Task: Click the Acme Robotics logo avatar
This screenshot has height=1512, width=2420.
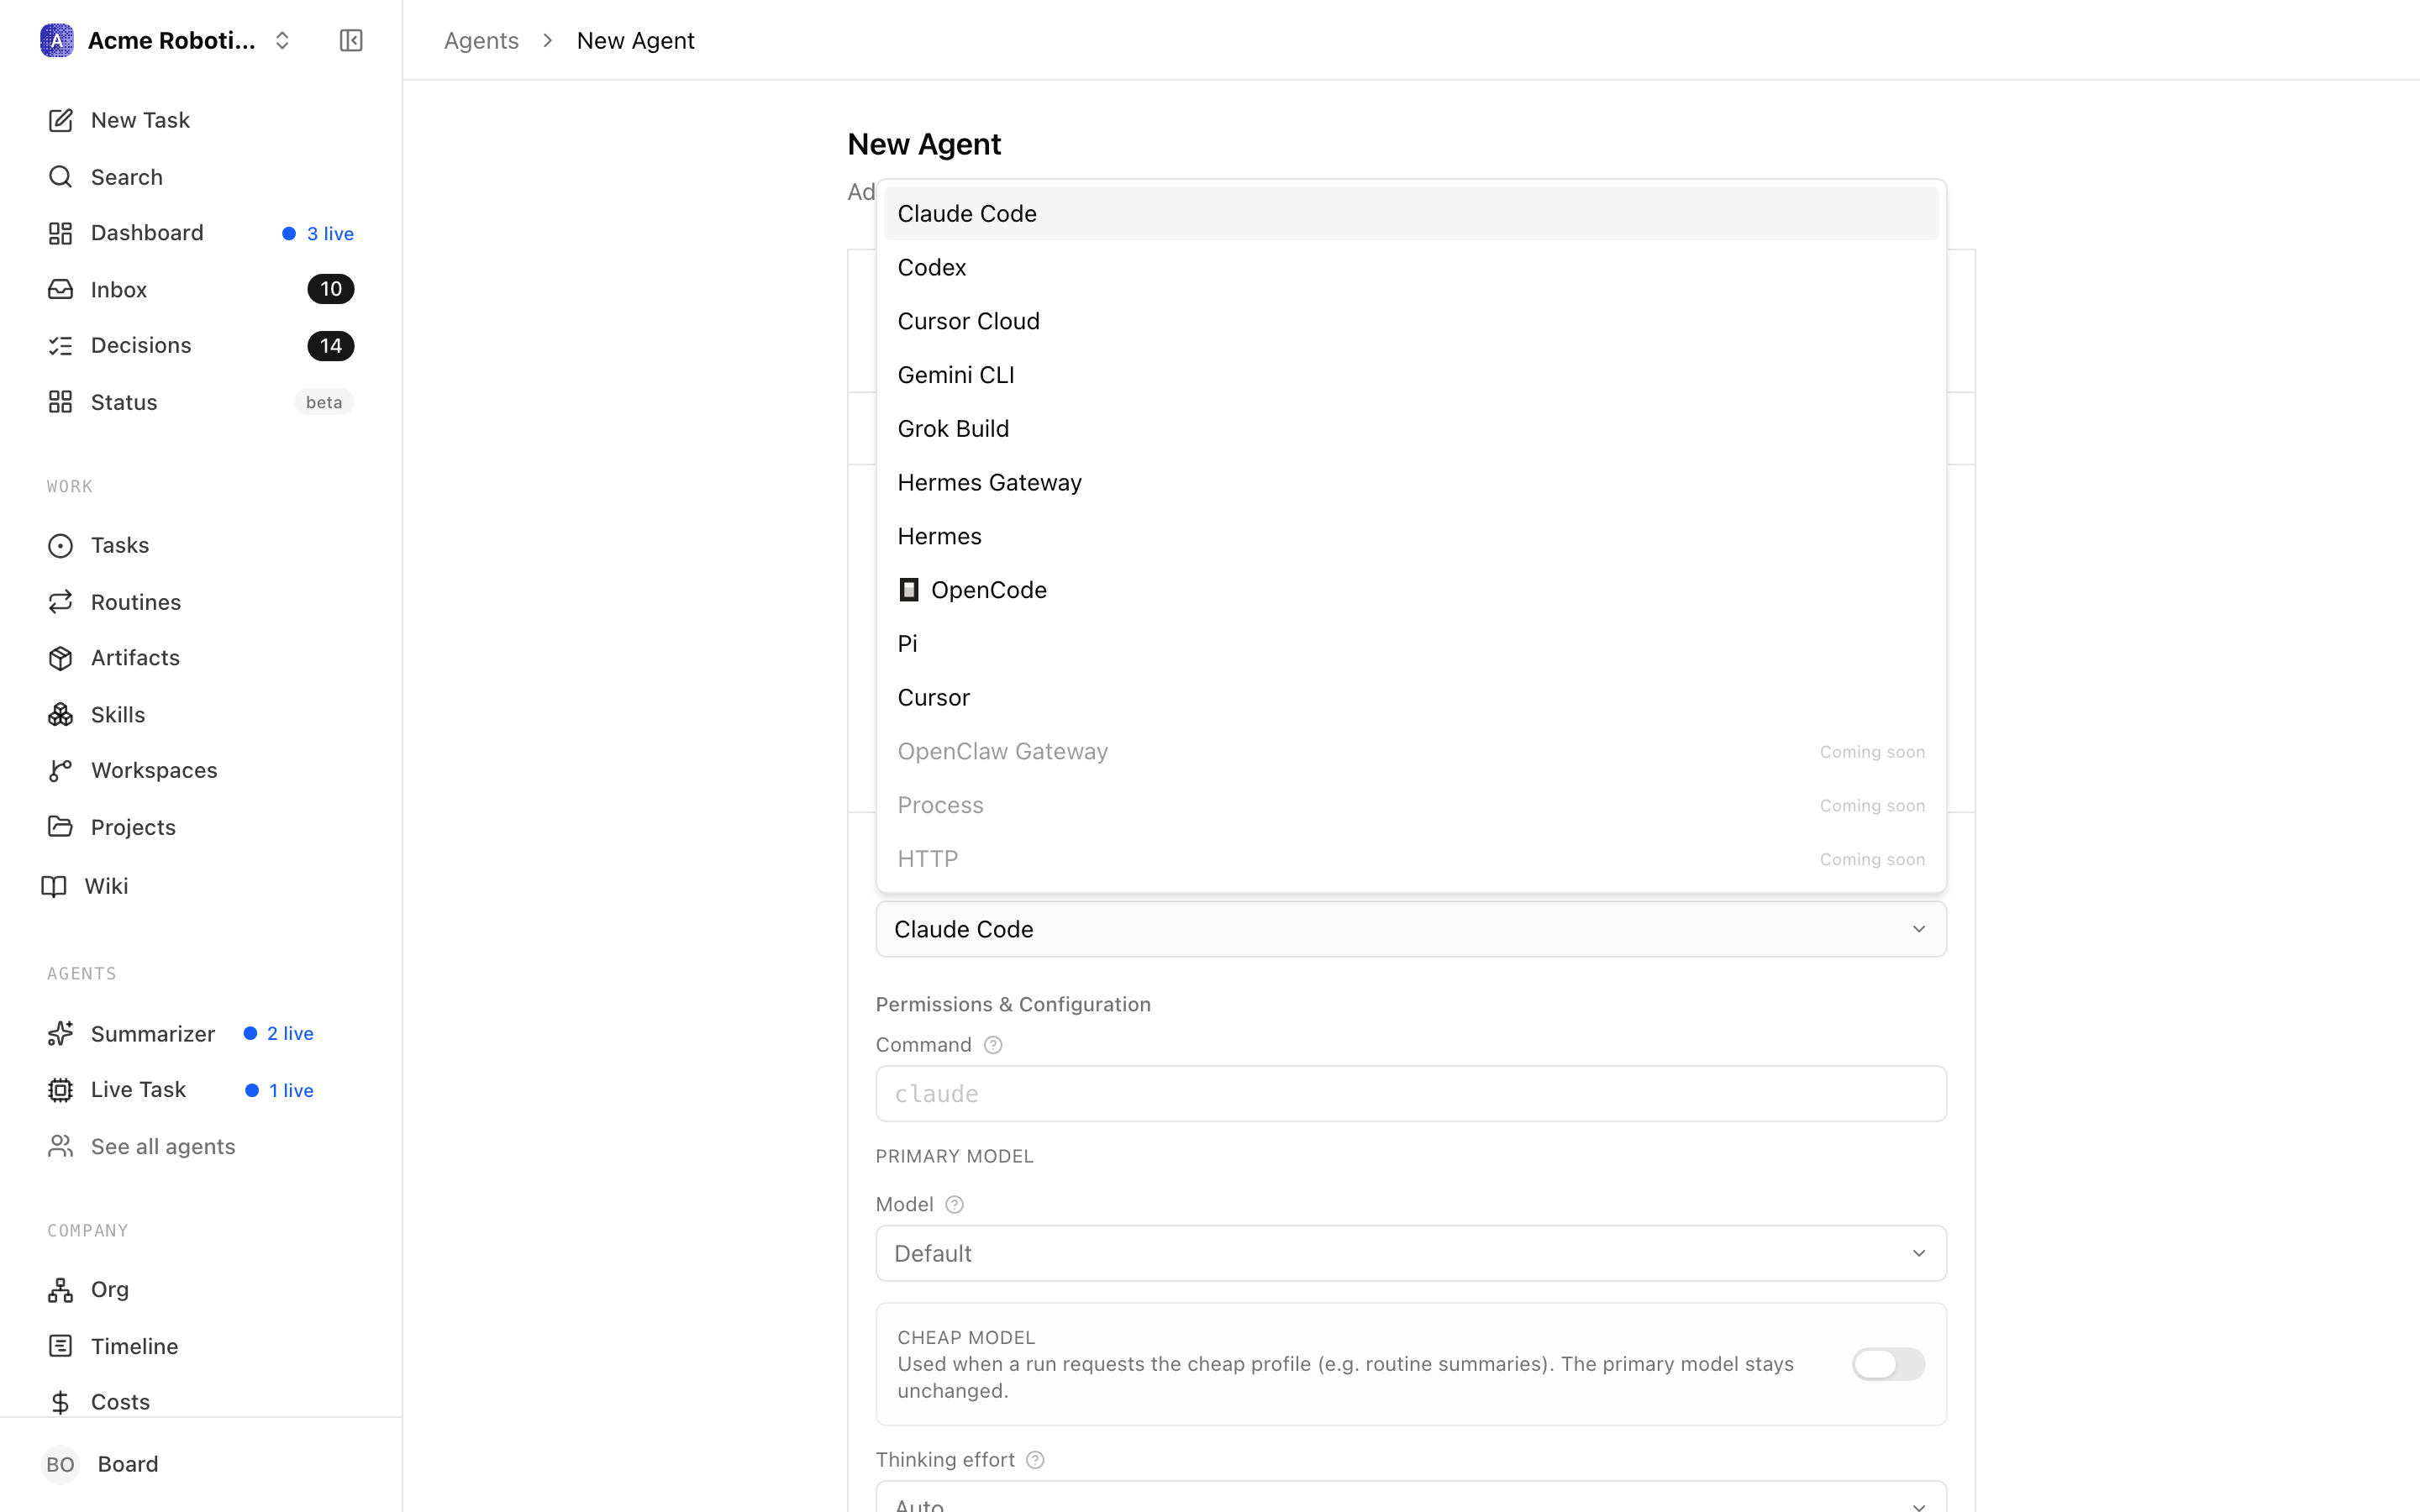Action: (57, 40)
